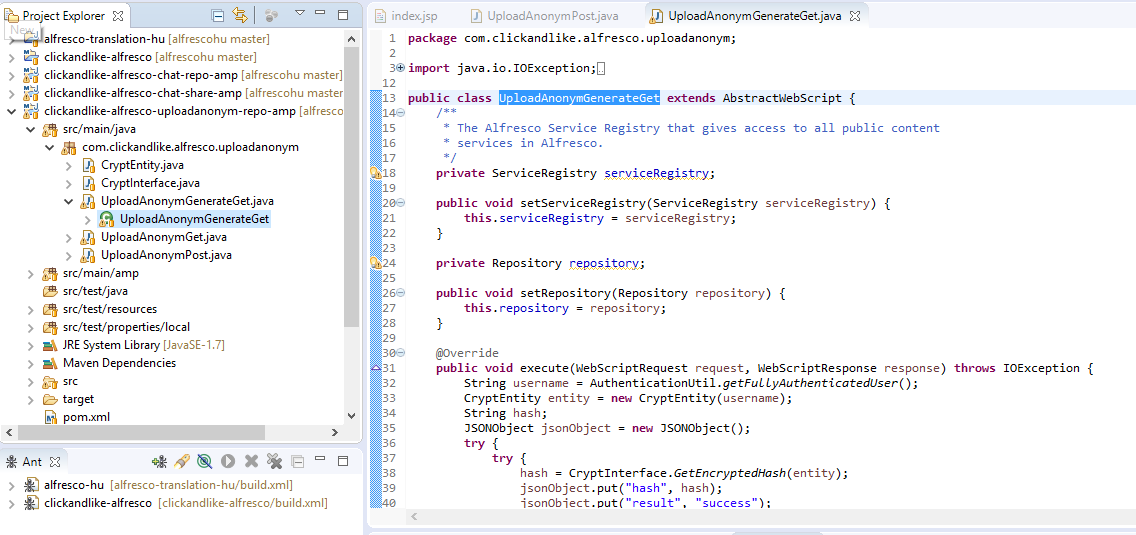
Task: Select src/test/java folder
Action: (x=96, y=291)
